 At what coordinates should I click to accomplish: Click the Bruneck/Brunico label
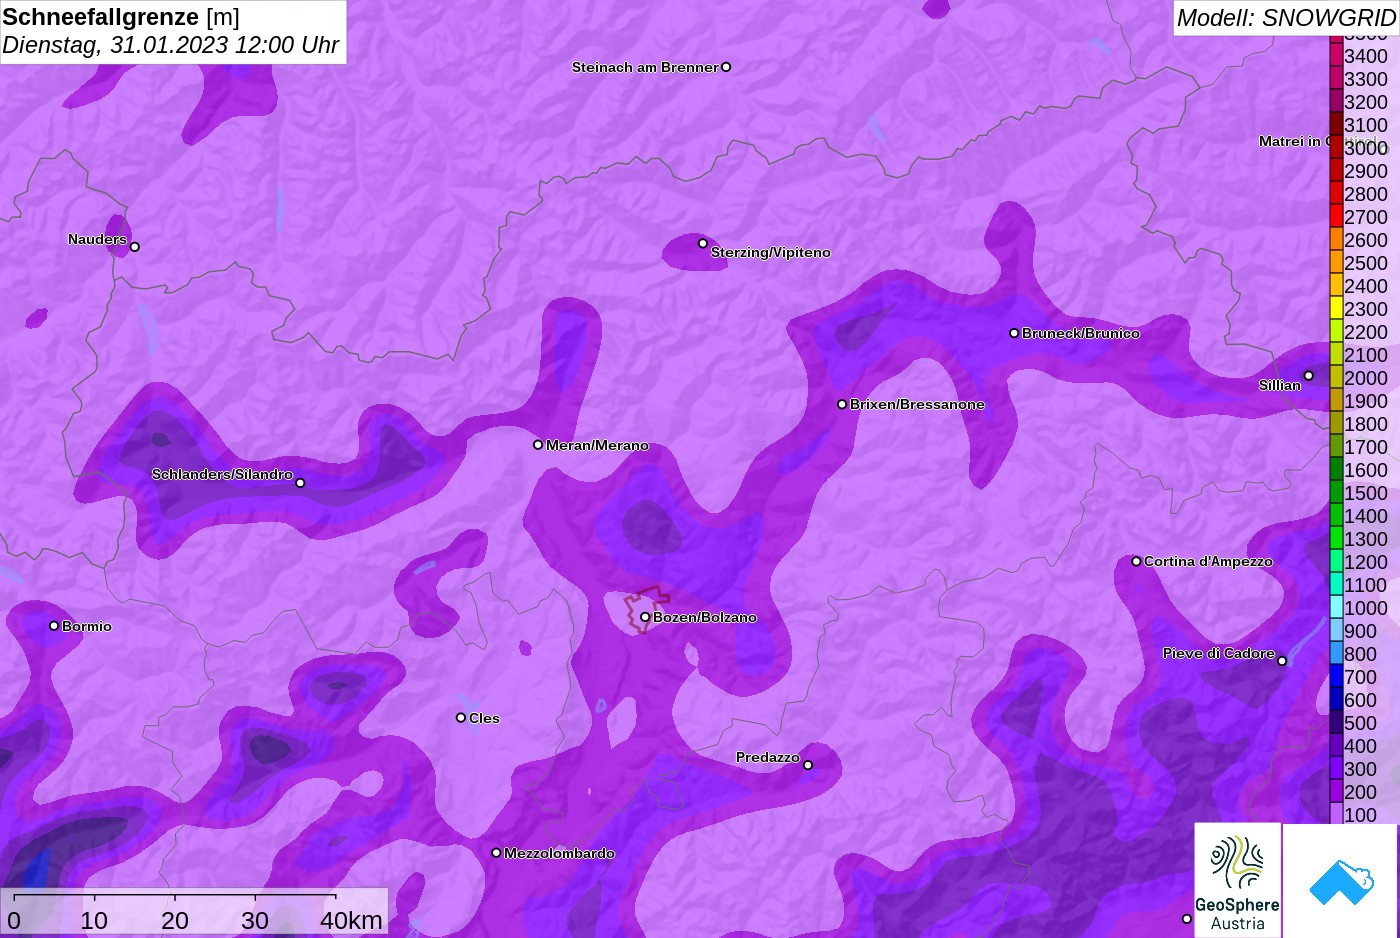[1081, 333]
